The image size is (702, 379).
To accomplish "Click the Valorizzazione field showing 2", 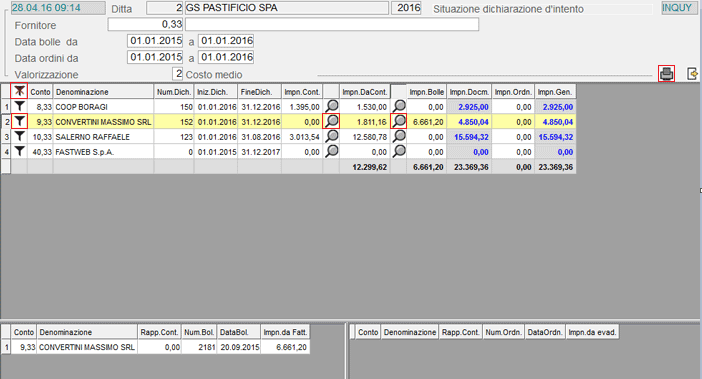I will (178, 74).
